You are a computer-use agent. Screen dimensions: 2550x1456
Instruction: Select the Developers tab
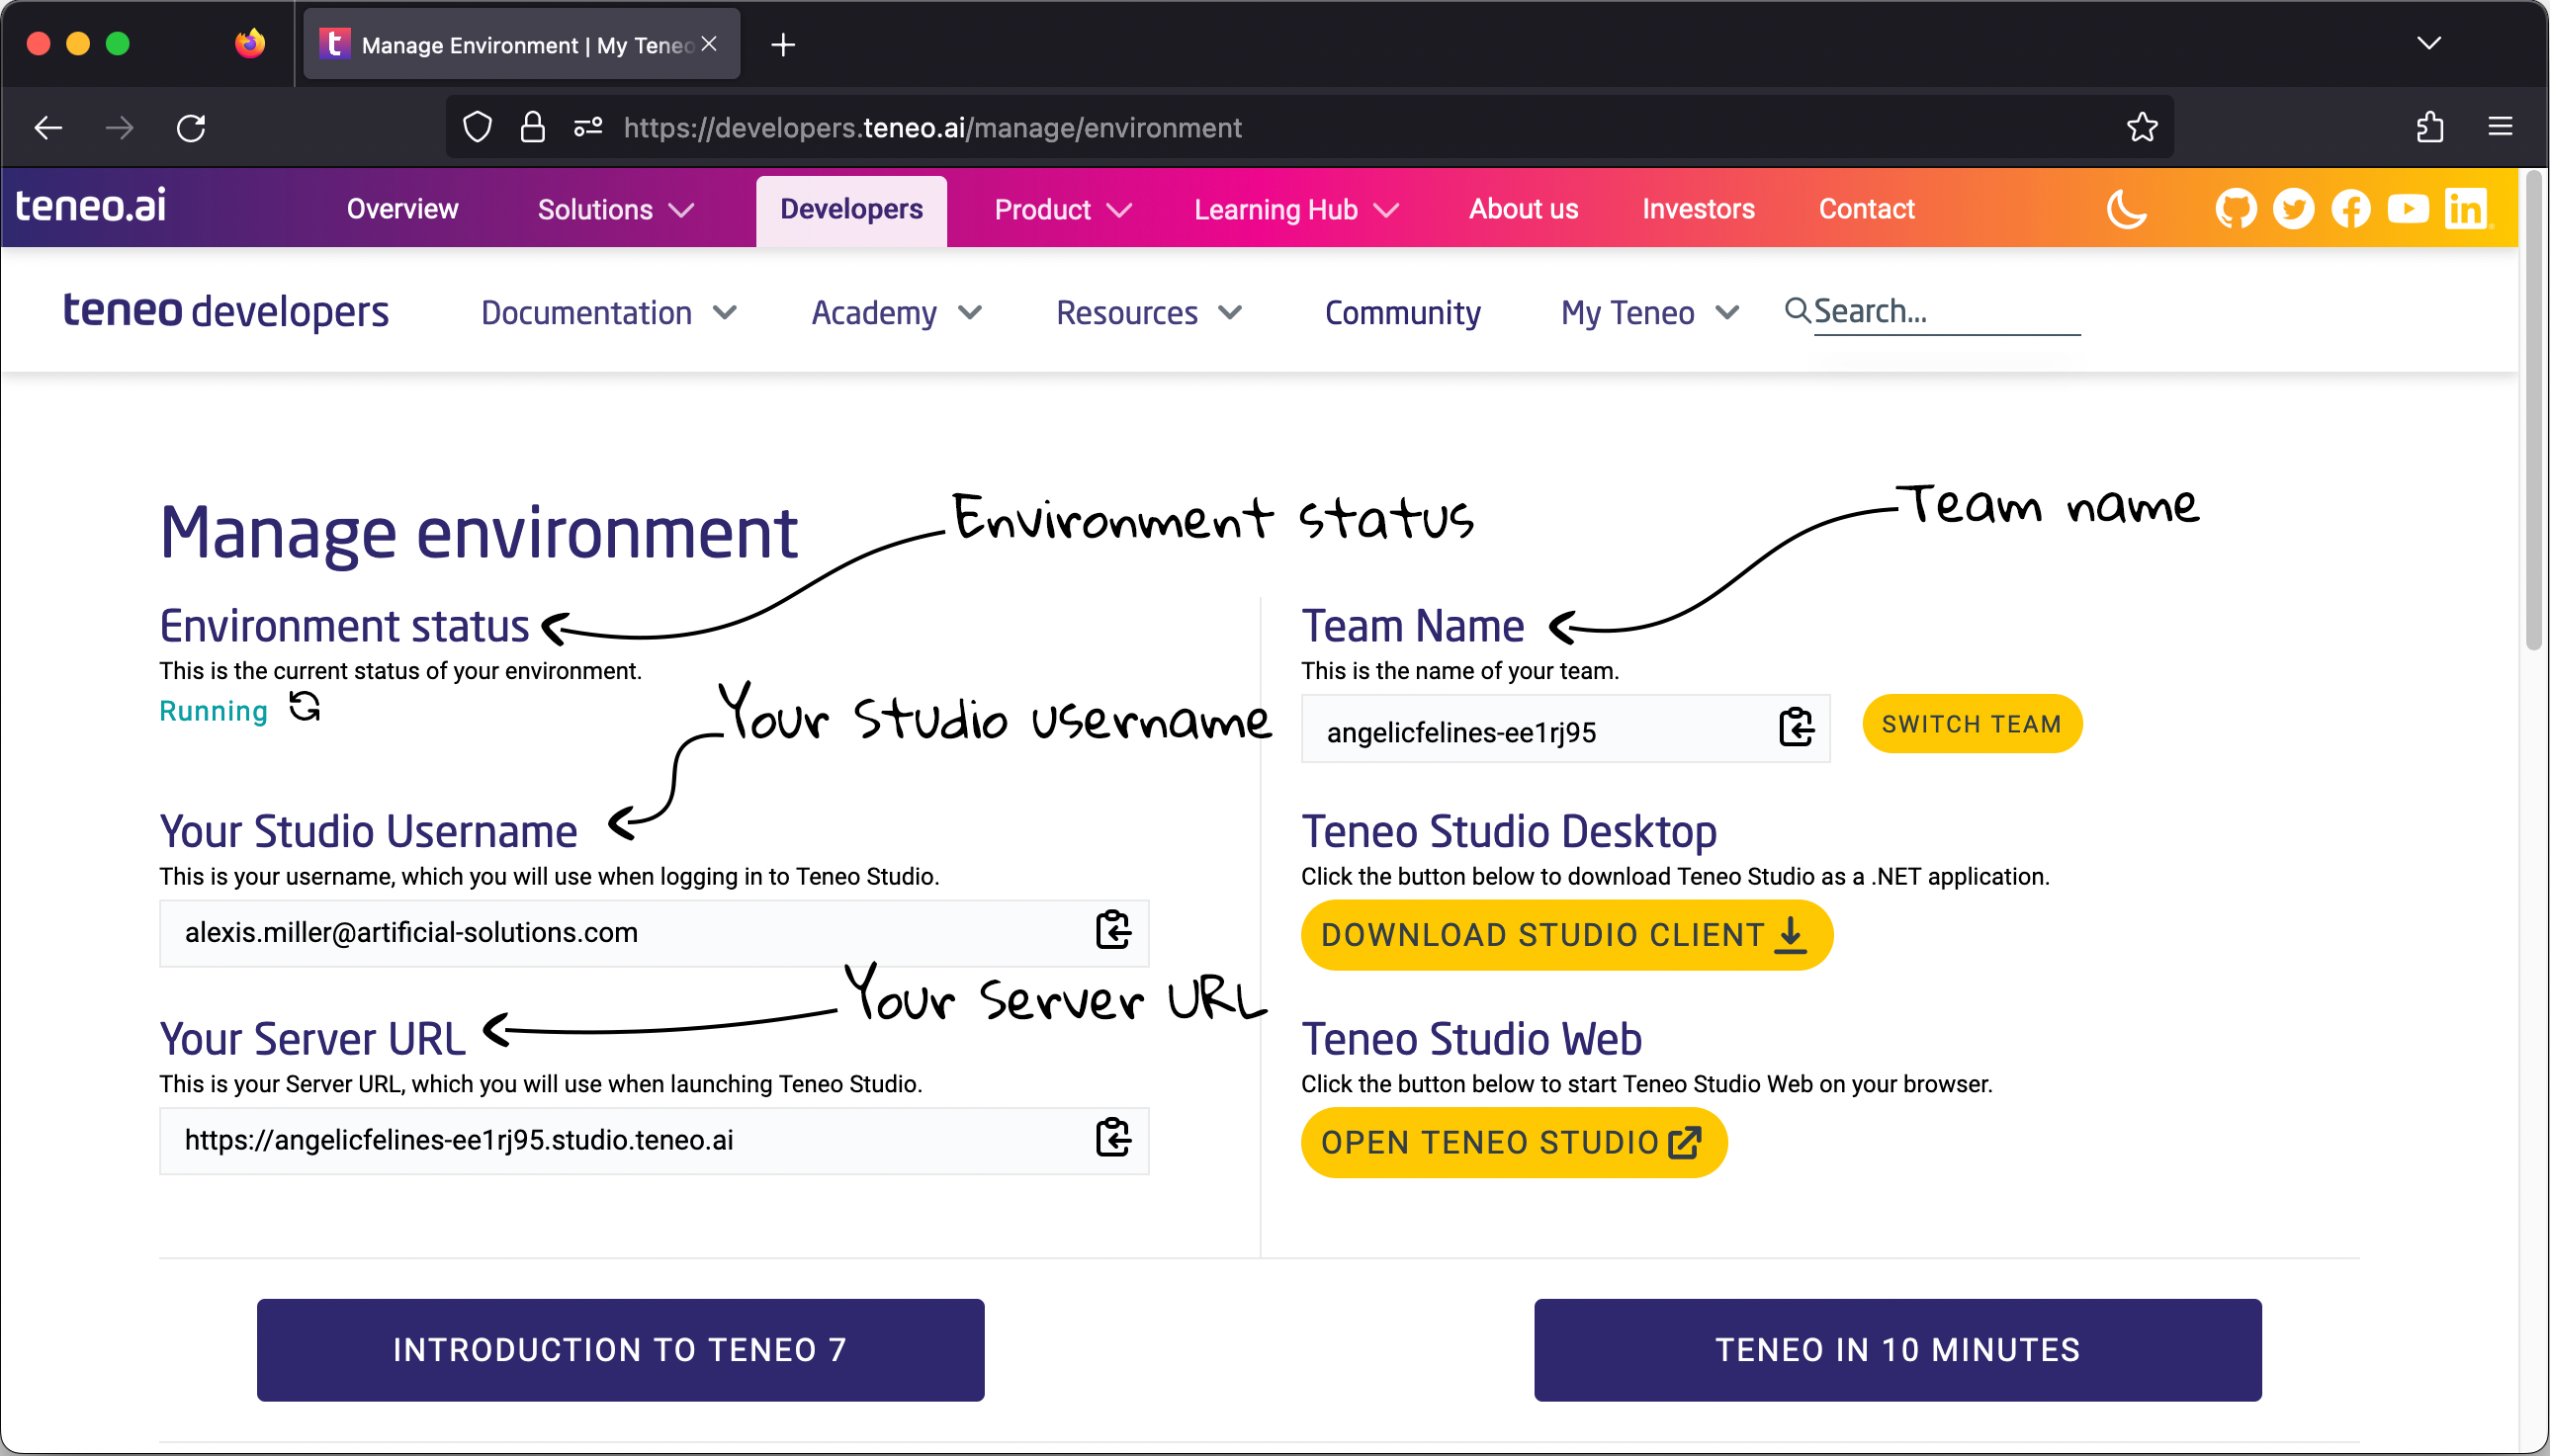point(851,209)
